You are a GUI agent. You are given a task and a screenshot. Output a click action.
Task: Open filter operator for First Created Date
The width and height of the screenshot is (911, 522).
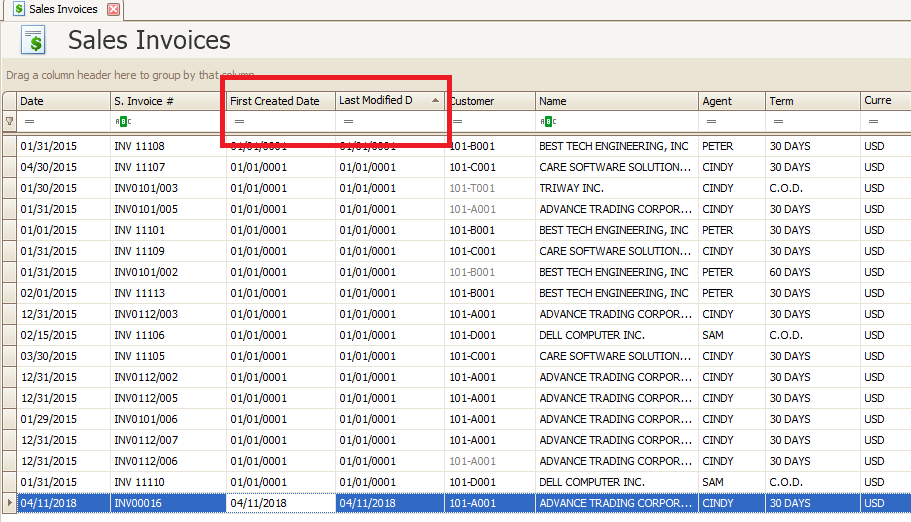click(x=239, y=121)
